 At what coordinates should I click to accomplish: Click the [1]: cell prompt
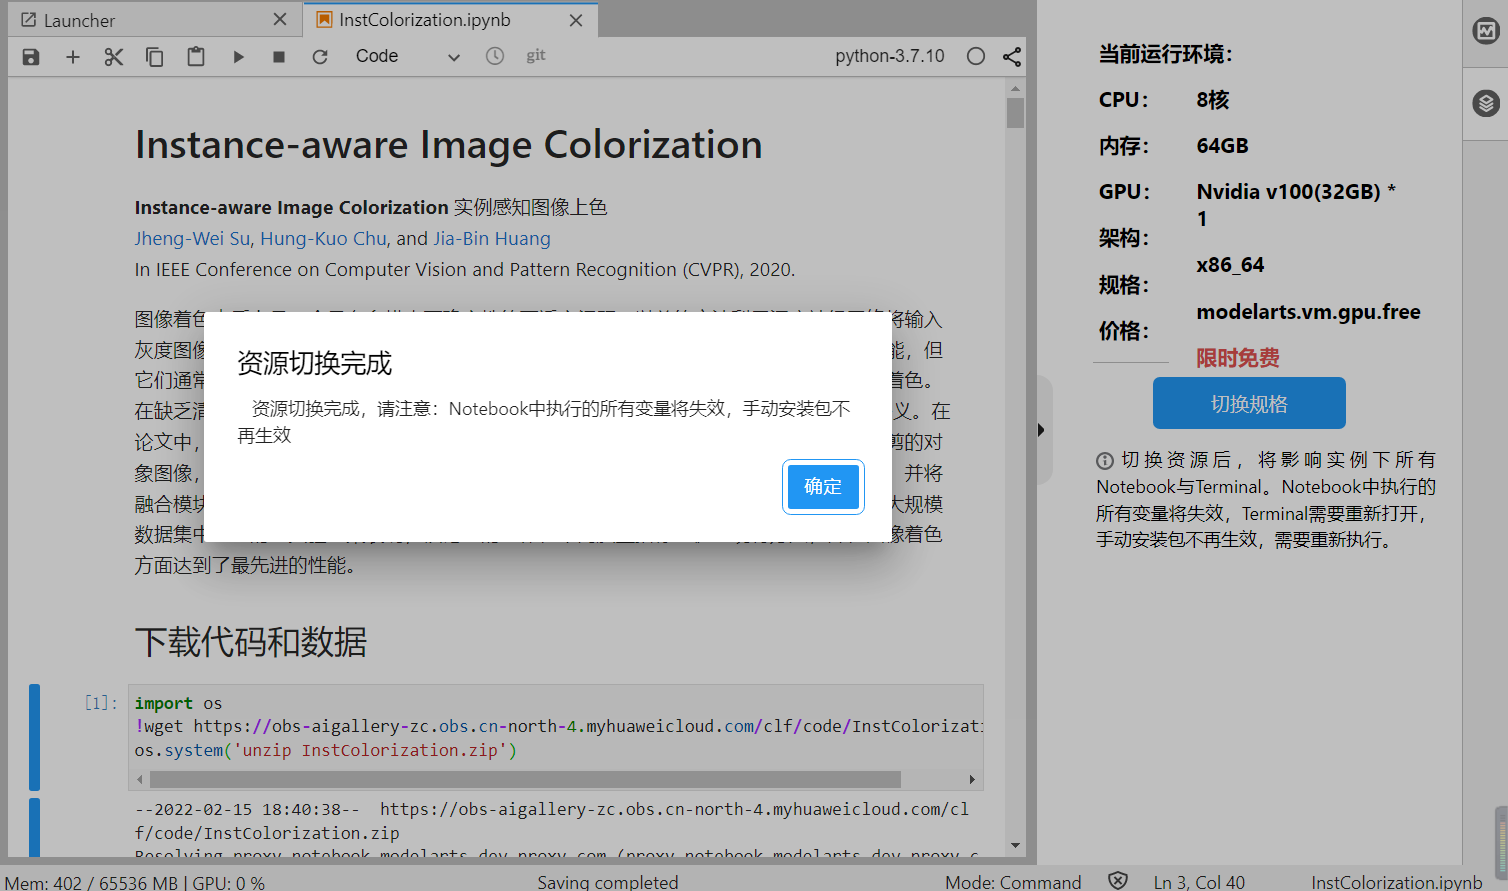(x=101, y=703)
